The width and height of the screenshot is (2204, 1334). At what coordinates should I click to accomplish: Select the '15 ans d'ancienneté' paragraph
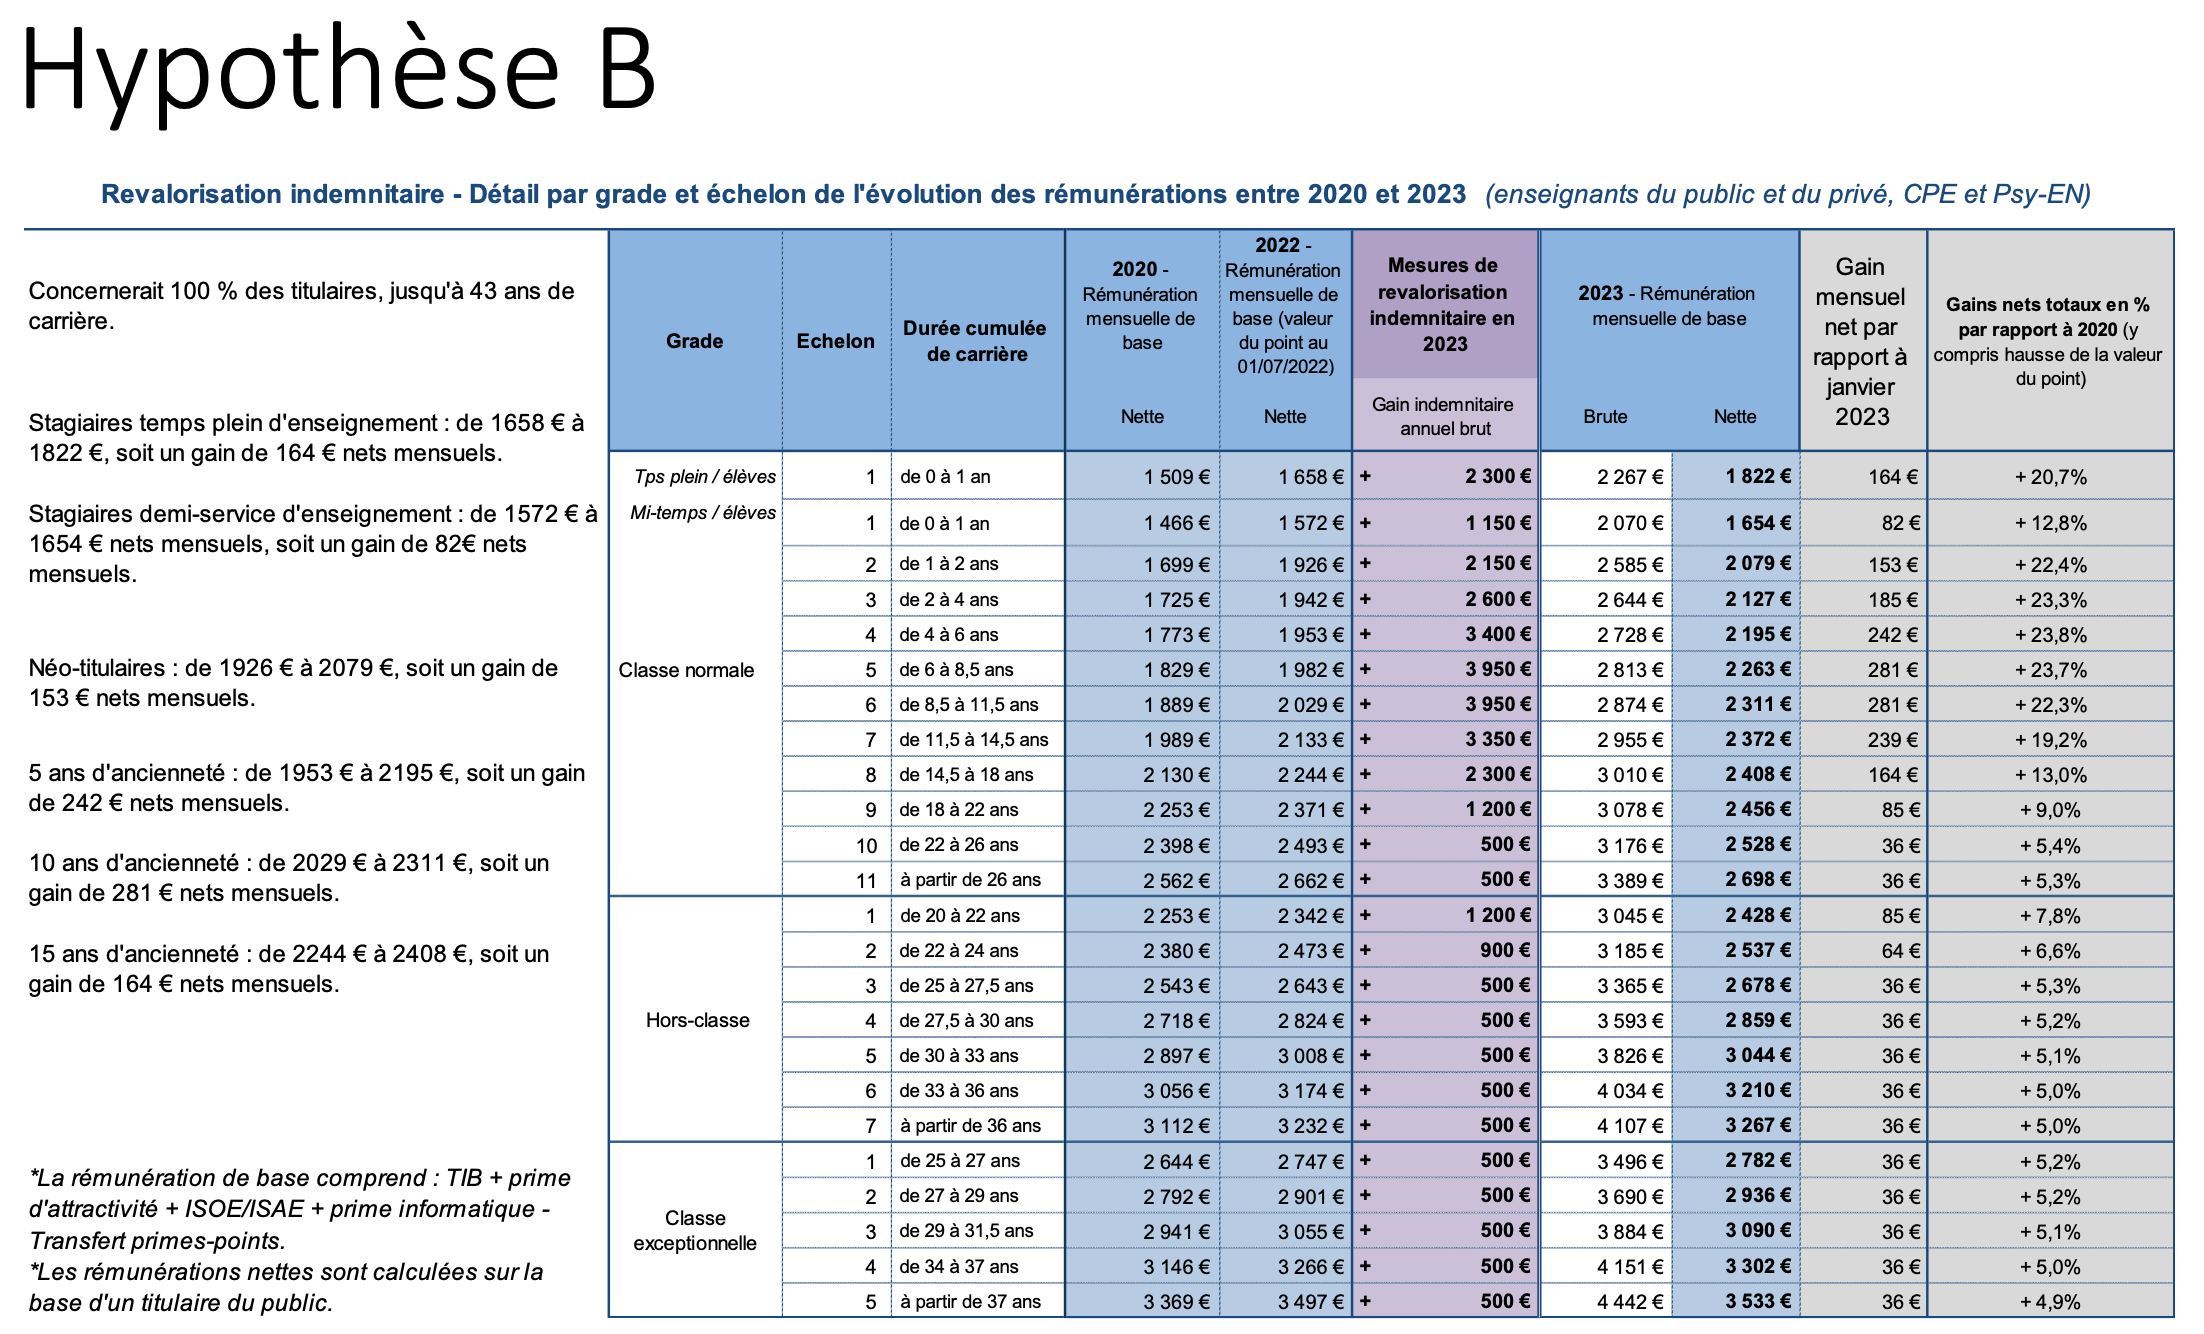[289, 969]
